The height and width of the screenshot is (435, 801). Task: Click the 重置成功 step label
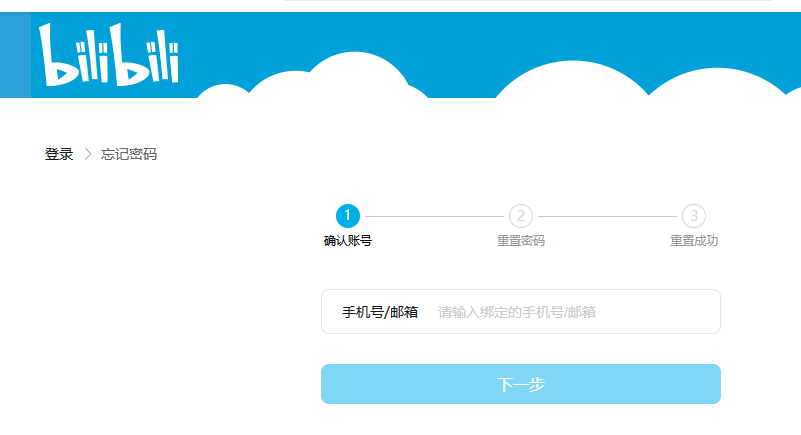(694, 240)
